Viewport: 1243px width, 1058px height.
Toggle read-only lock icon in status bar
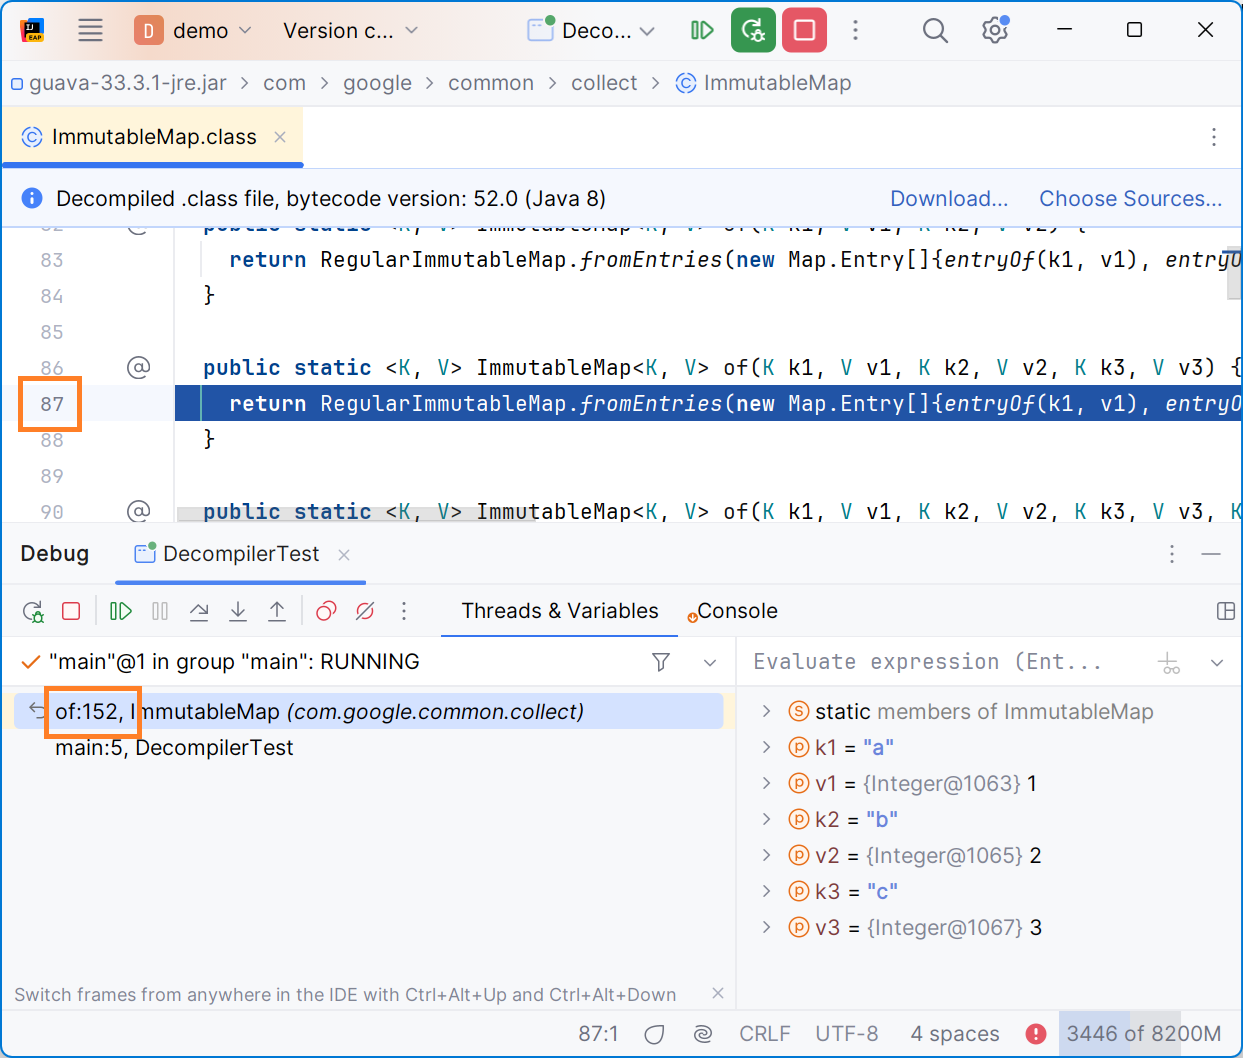(x=655, y=1034)
